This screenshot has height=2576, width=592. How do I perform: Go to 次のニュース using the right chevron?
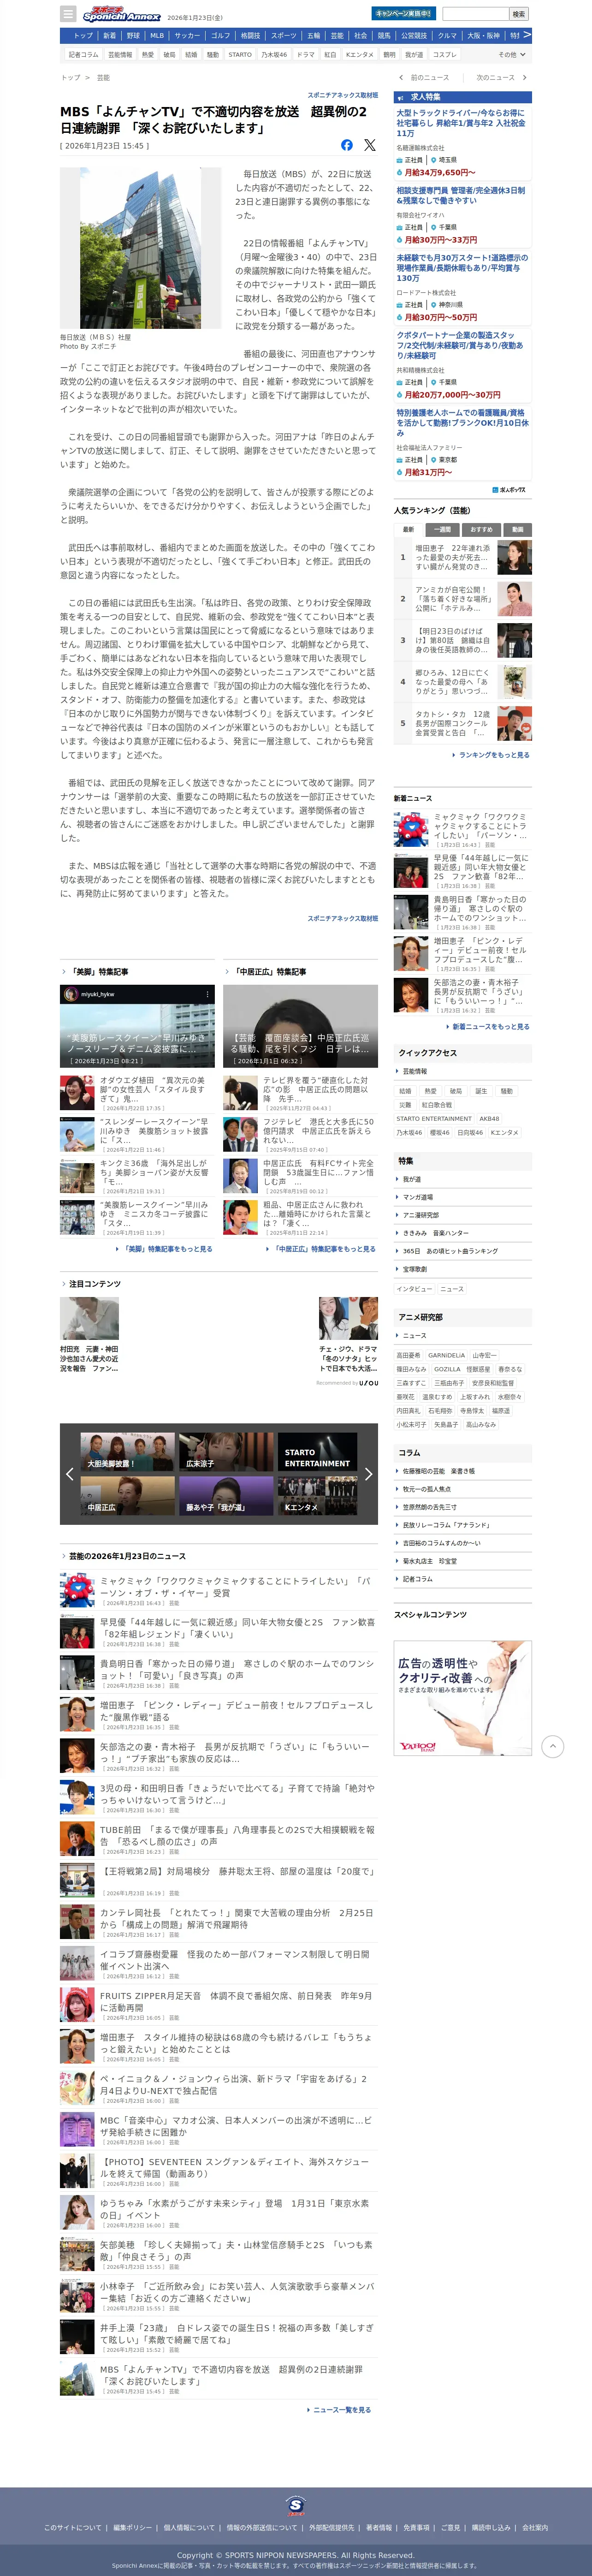(x=524, y=77)
